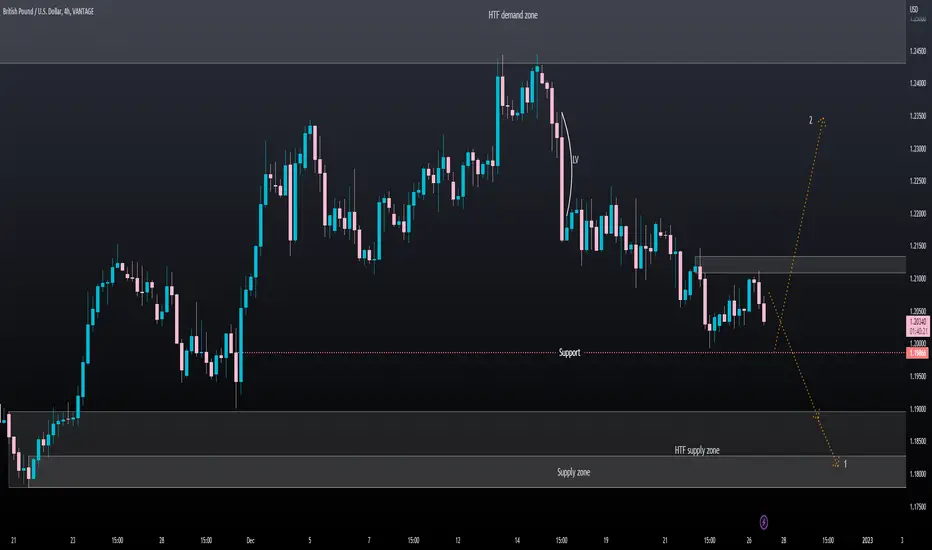
Task: Click the USD currency label on the price axis
Action: pos(914,10)
